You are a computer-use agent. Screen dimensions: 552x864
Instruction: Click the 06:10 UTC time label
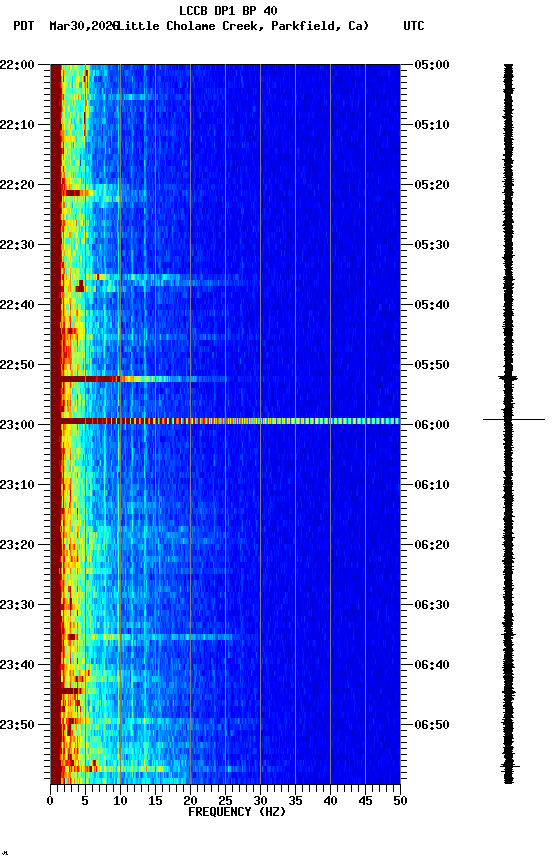[x=432, y=485]
